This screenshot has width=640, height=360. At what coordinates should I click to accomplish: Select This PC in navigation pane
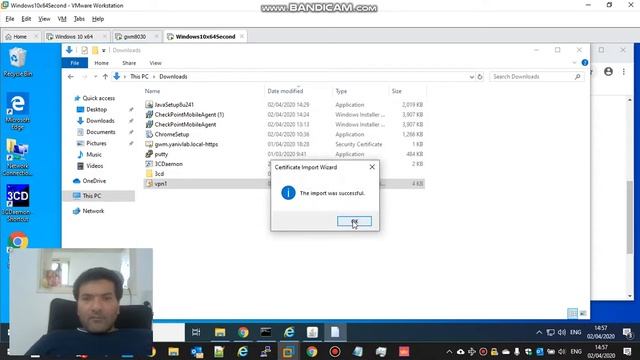tap(91, 196)
